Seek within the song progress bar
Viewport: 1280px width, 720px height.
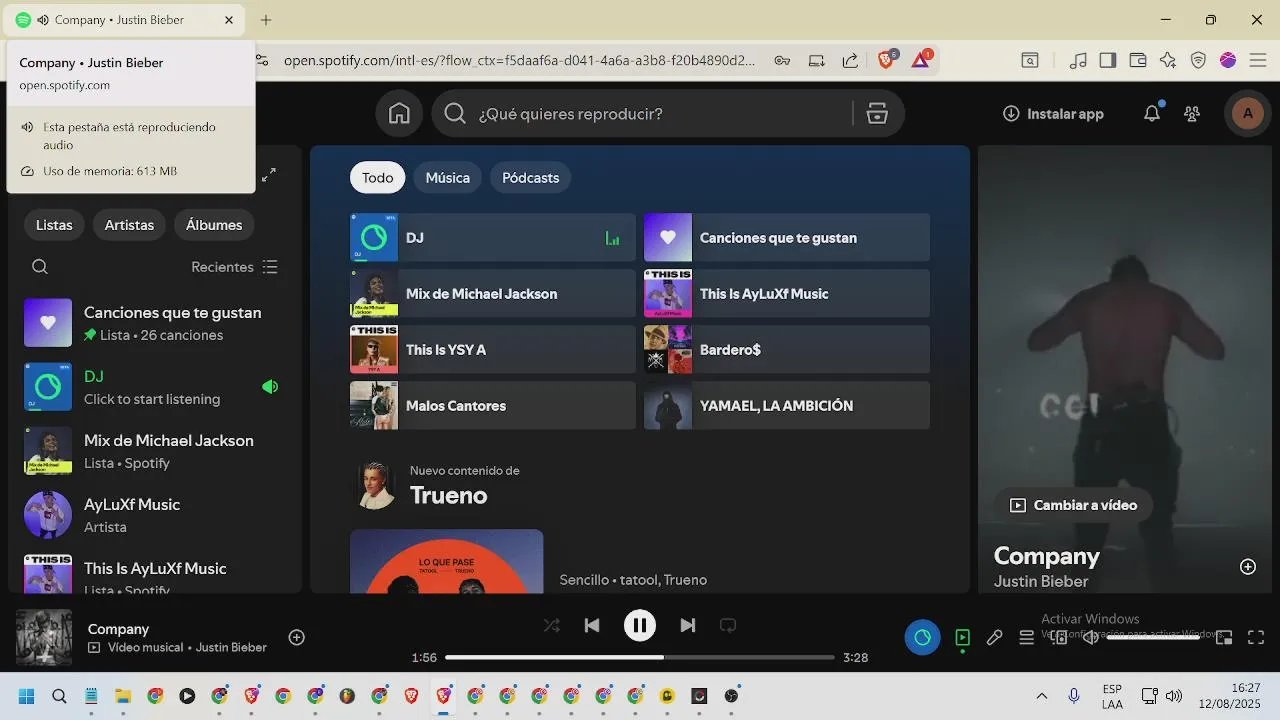640,657
